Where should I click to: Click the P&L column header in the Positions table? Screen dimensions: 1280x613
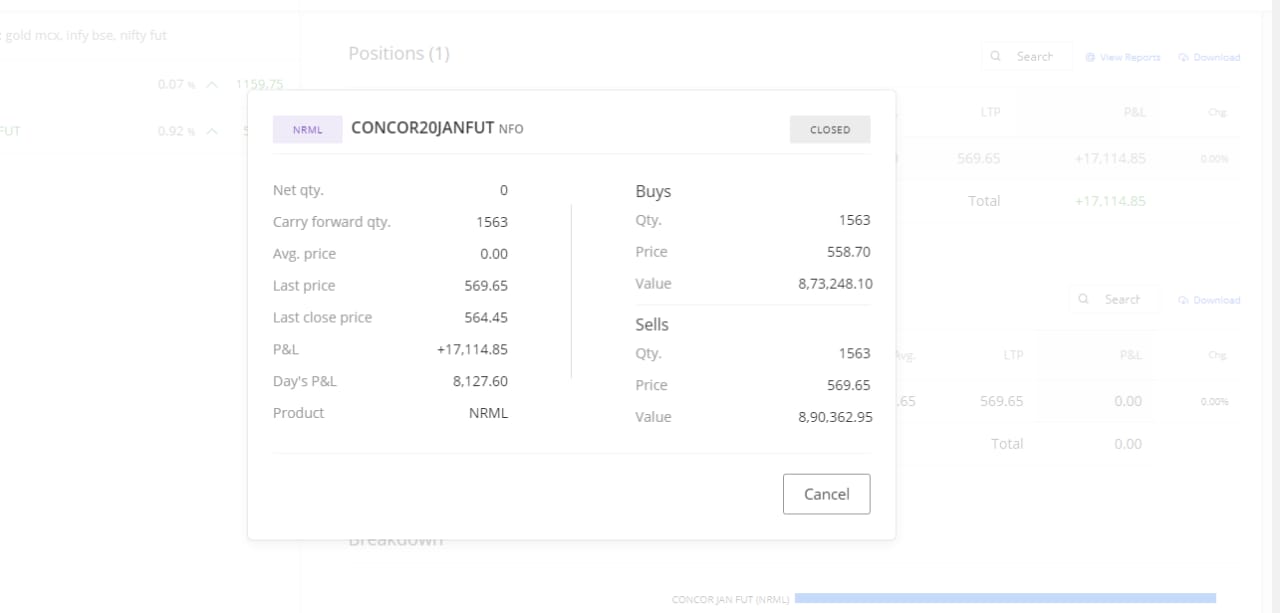pyautogui.click(x=1134, y=113)
